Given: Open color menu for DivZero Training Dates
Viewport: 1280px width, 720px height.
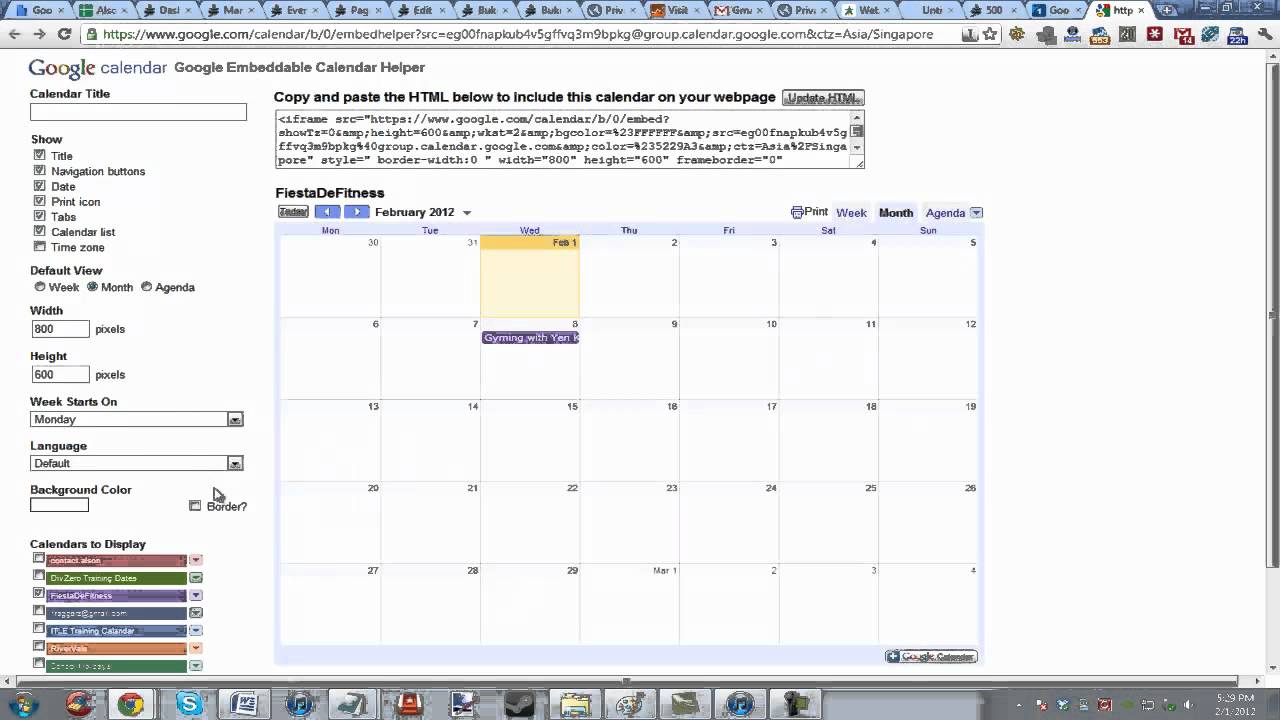Looking at the screenshot, I should [196, 578].
